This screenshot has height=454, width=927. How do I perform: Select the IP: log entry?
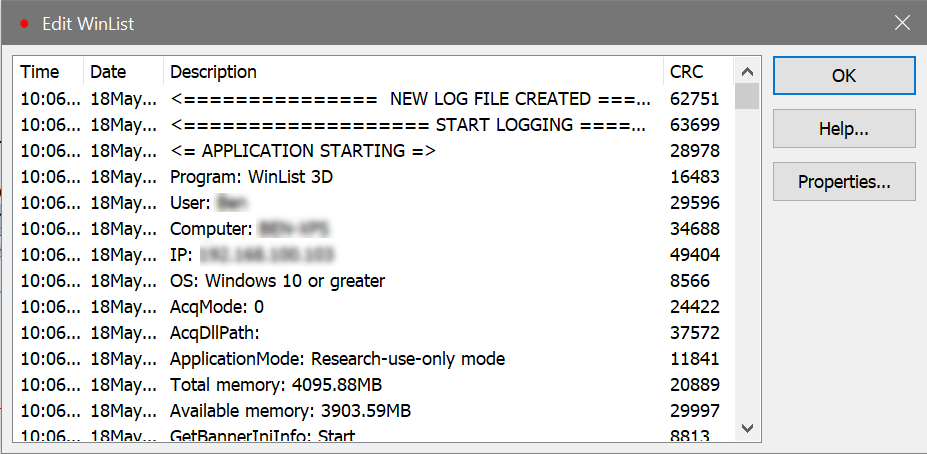point(374,255)
